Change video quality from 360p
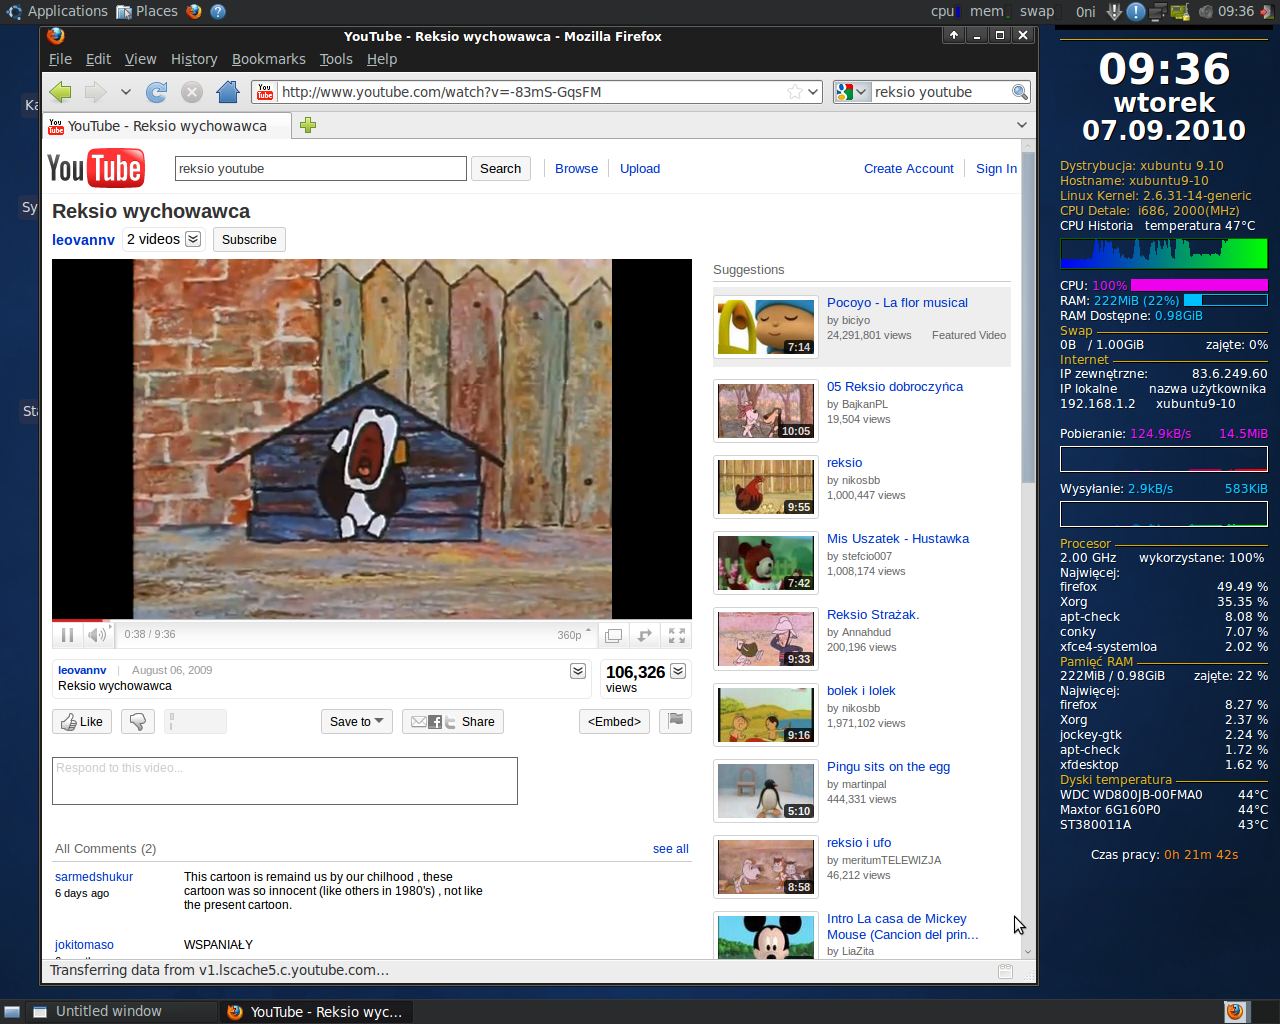The height and width of the screenshot is (1024, 1280). click(574, 635)
